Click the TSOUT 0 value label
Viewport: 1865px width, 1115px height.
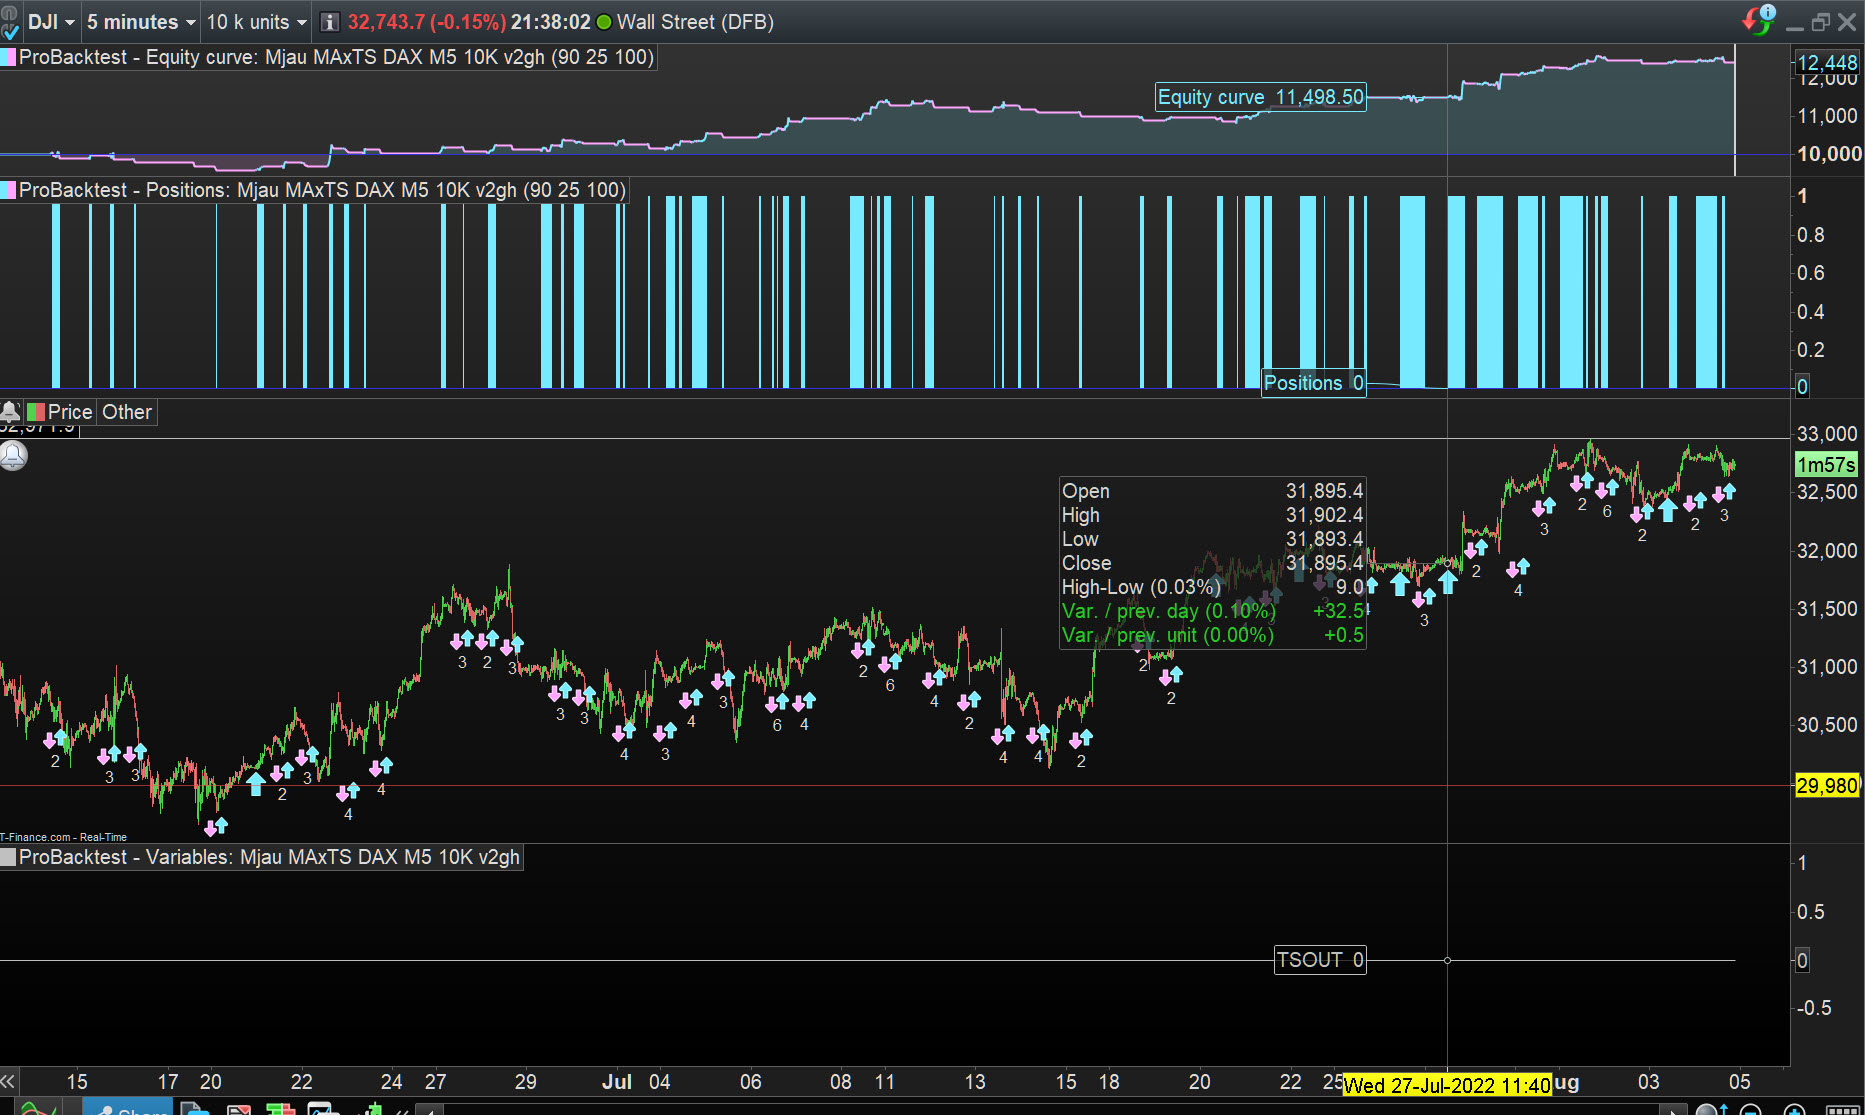click(x=1320, y=960)
